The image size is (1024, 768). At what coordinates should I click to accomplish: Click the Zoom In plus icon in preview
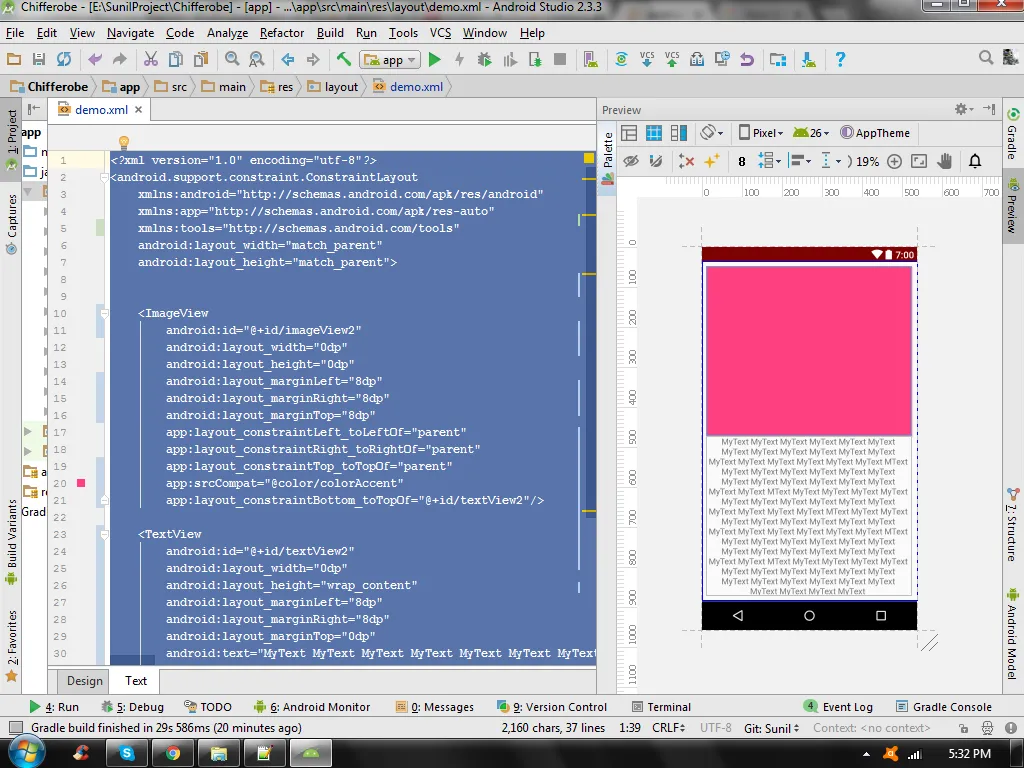894,161
